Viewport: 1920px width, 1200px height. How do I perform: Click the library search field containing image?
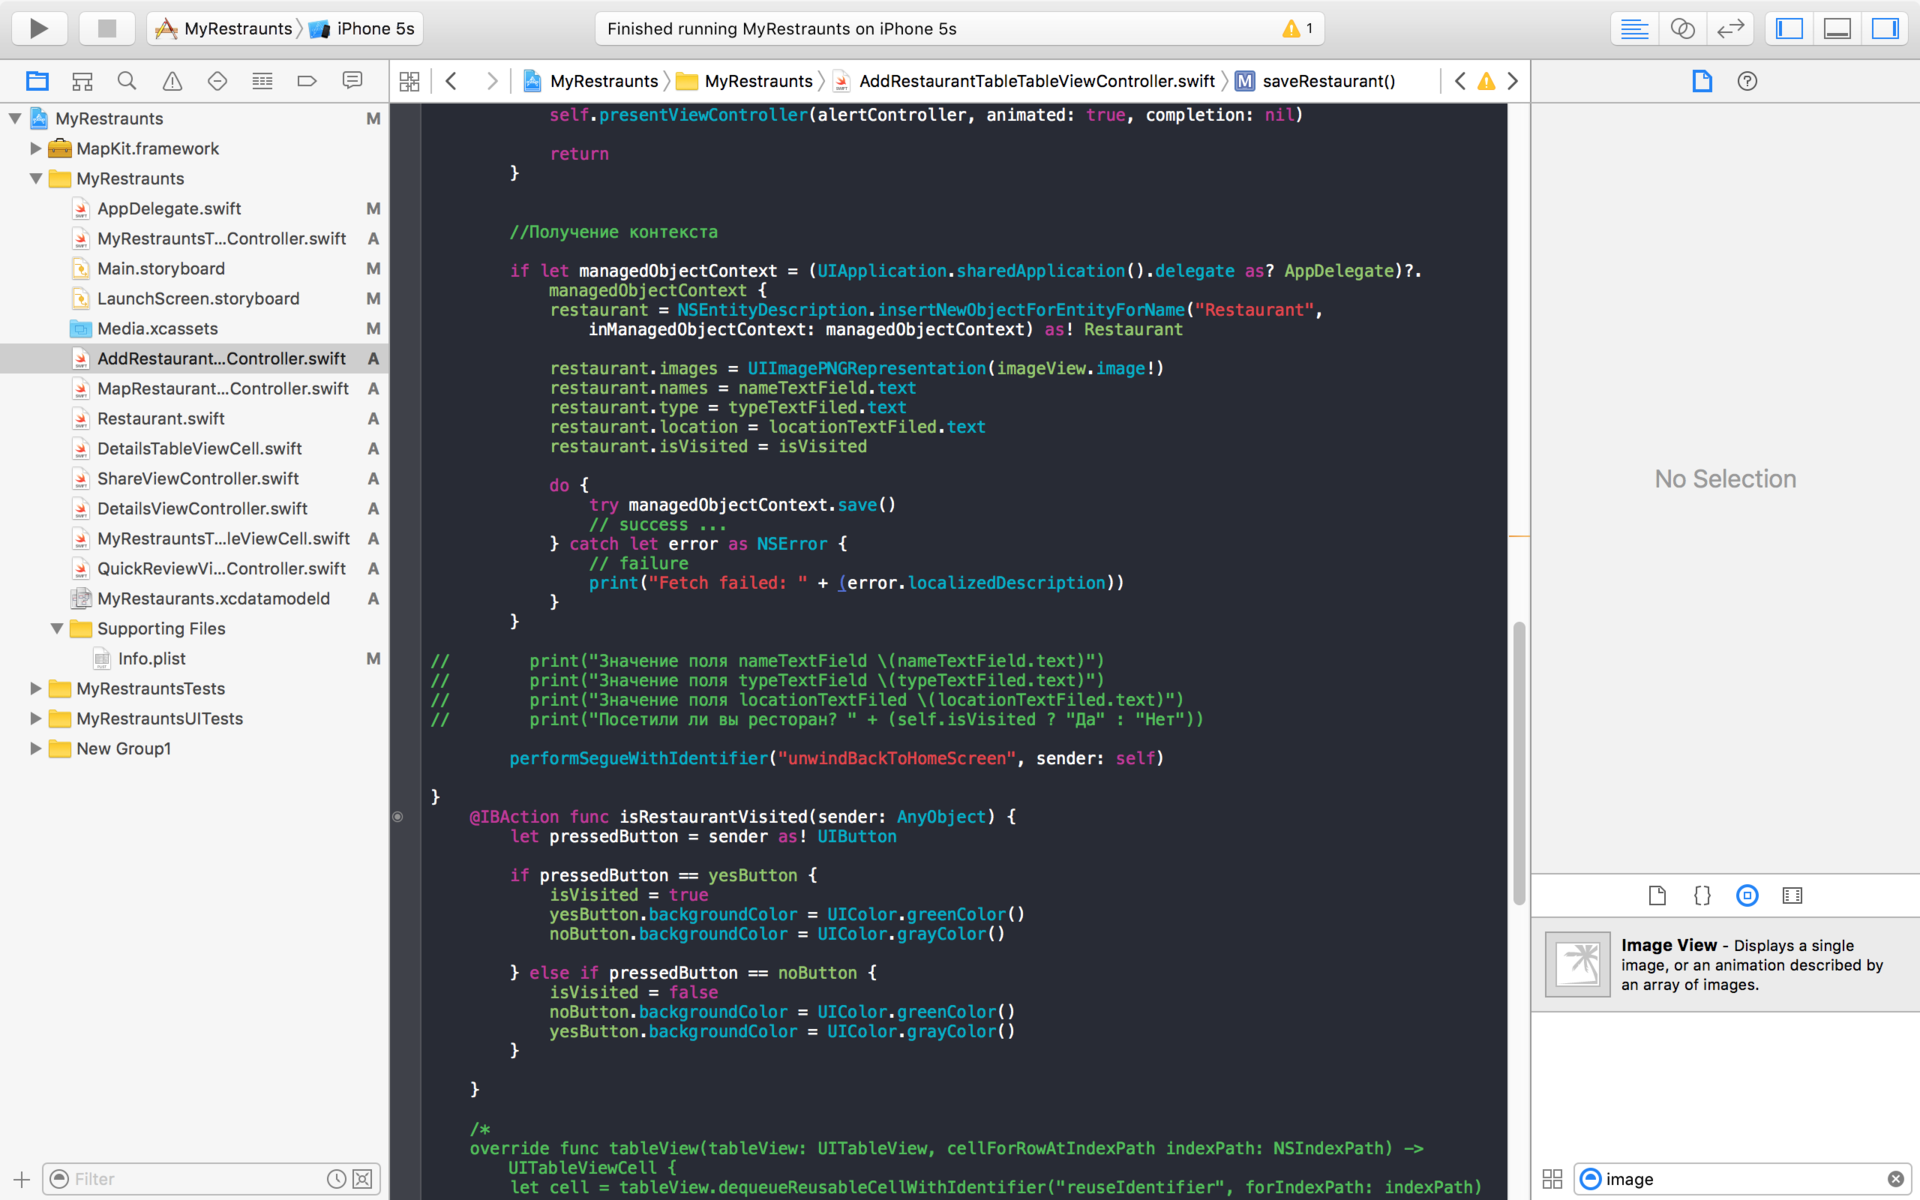pos(1742,1179)
